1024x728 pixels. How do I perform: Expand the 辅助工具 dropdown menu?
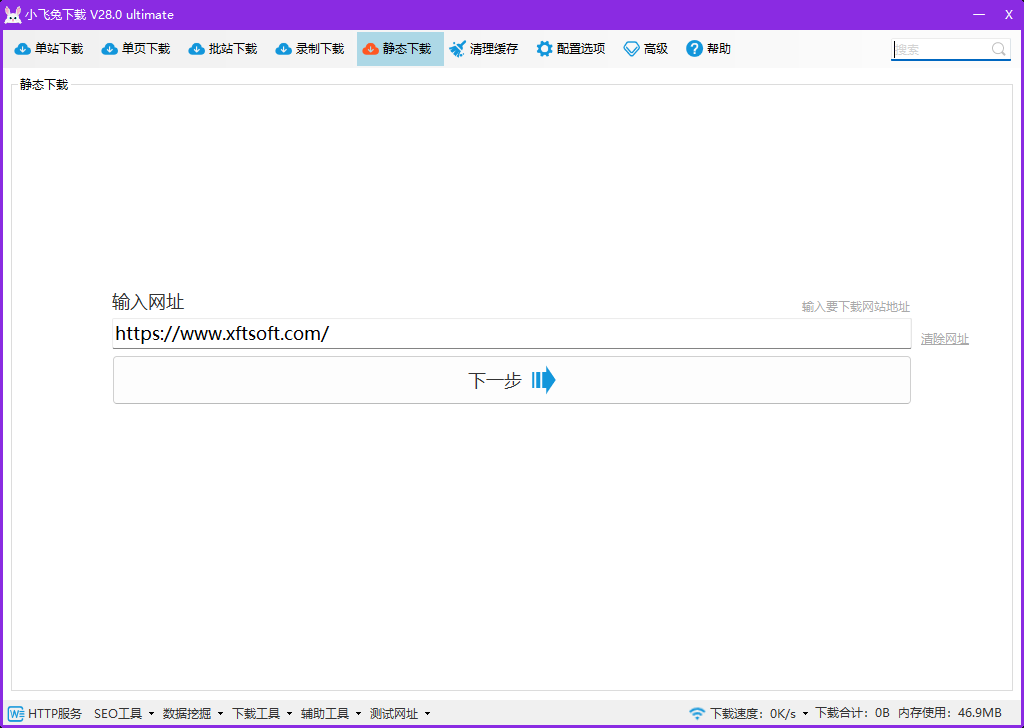tap(331, 713)
